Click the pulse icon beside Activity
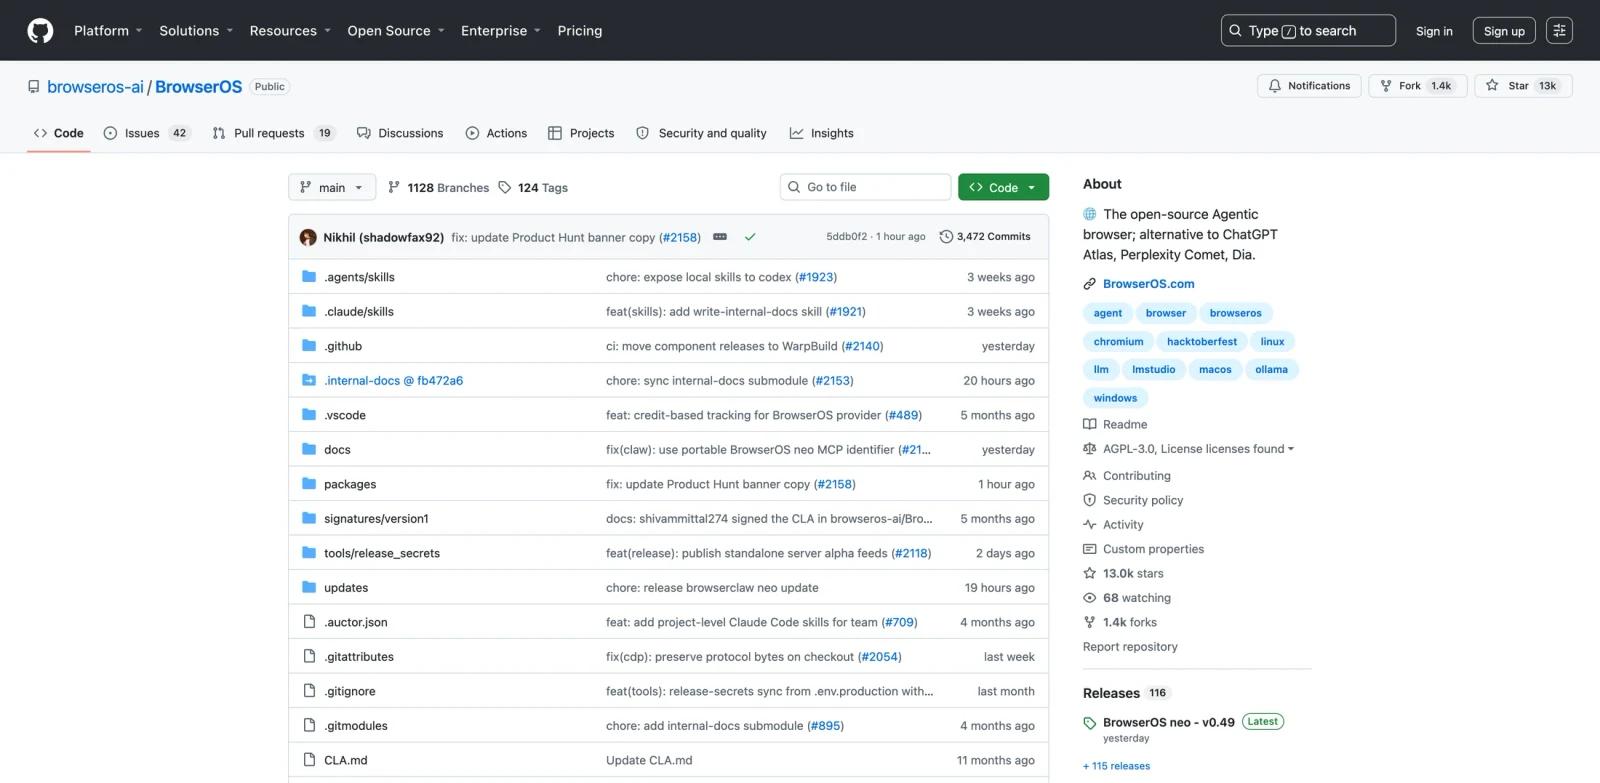 point(1090,525)
